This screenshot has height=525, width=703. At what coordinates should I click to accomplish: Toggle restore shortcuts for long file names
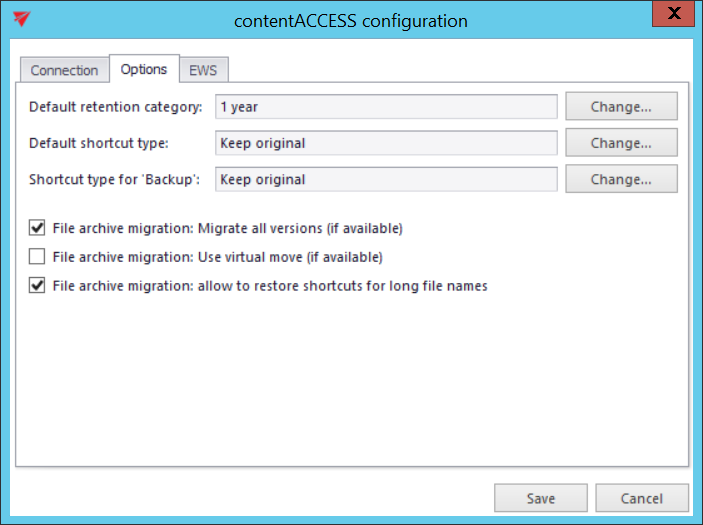[x=38, y=286]
